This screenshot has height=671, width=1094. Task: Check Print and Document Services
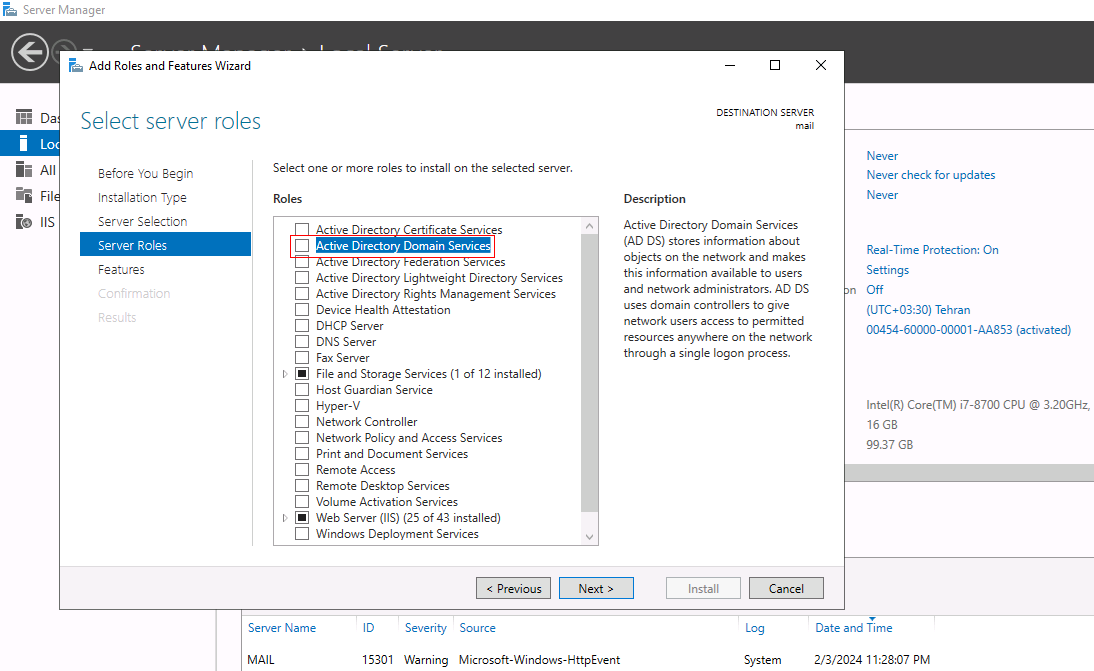point(302,454)
